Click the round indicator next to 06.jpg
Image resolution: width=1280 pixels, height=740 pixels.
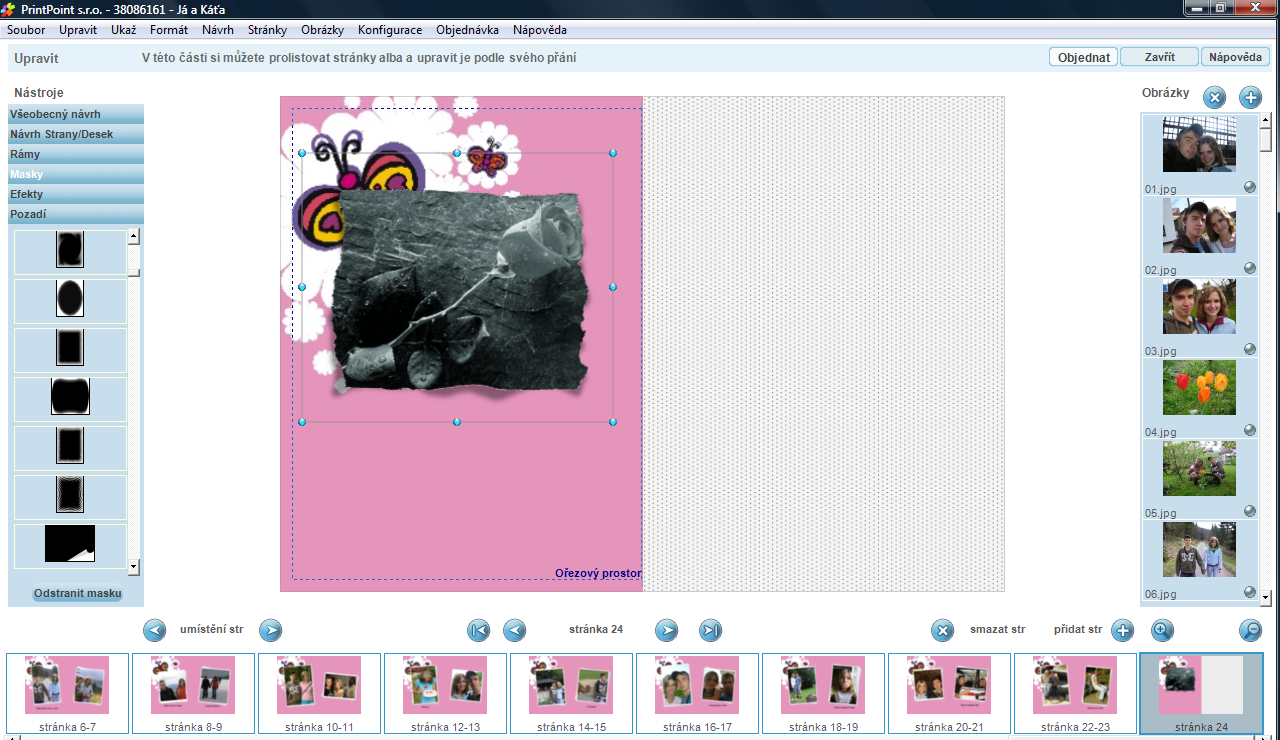pos(1250,592)
